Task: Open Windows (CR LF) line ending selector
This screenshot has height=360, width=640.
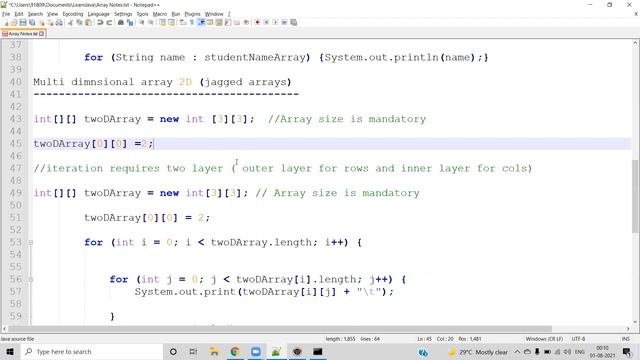Action: point(544,339)
